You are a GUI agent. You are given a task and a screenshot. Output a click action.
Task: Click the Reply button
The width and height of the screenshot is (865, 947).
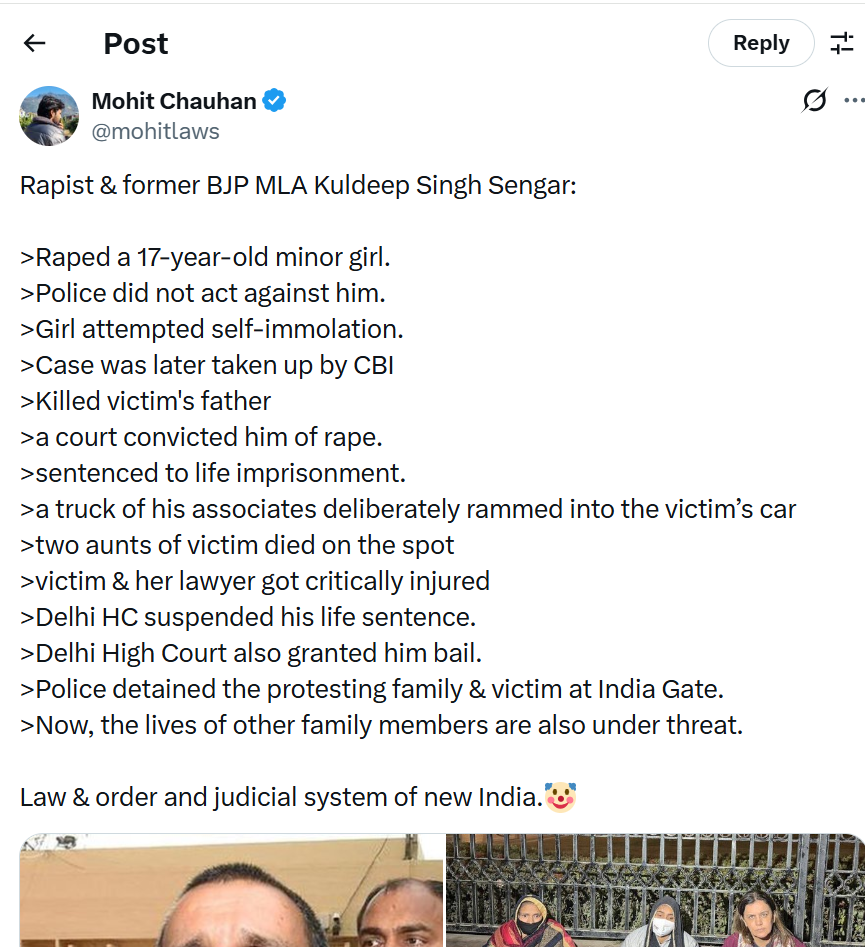pyautogui.click(x=761, y=43)
